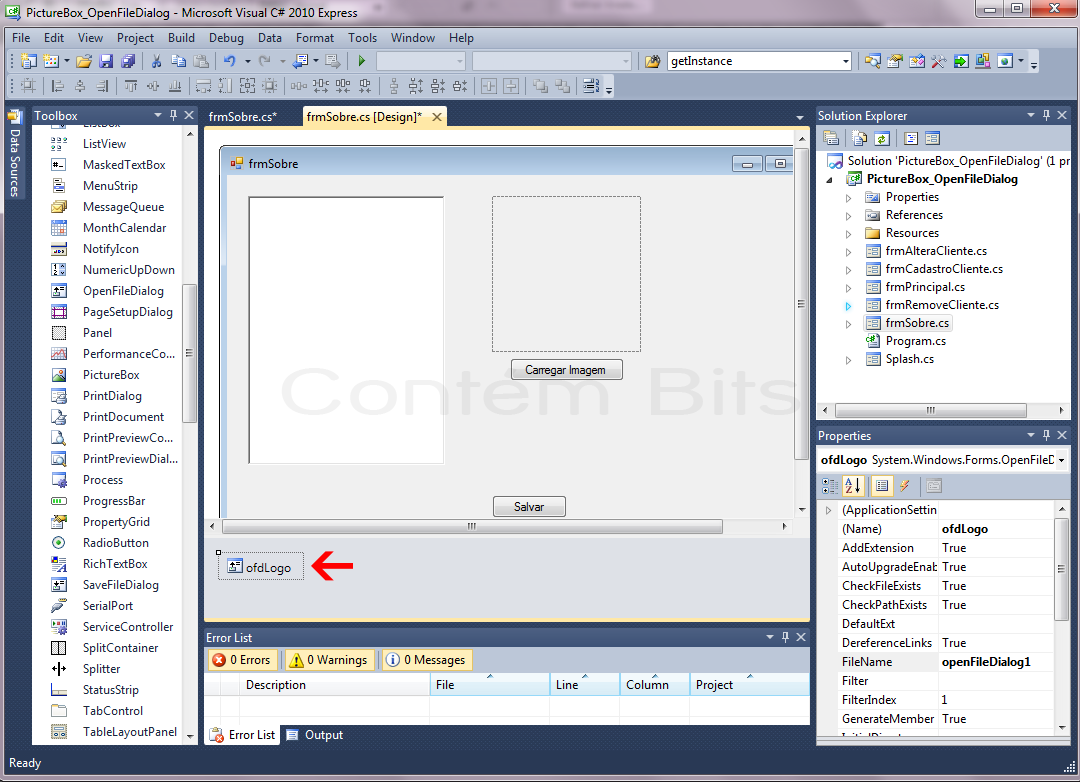The image size is (1080, 782).
Task: Click the Save All toolbar icon
Action: pyautogui.click(x=128, y=61)
